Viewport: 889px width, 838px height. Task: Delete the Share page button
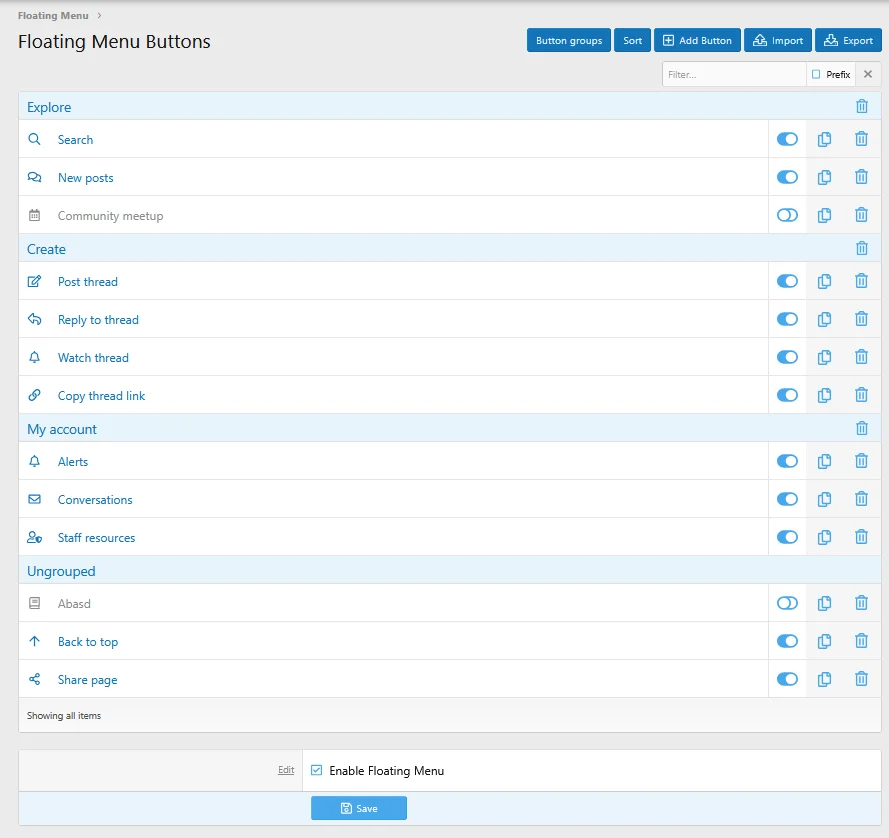tap(861, 679)
